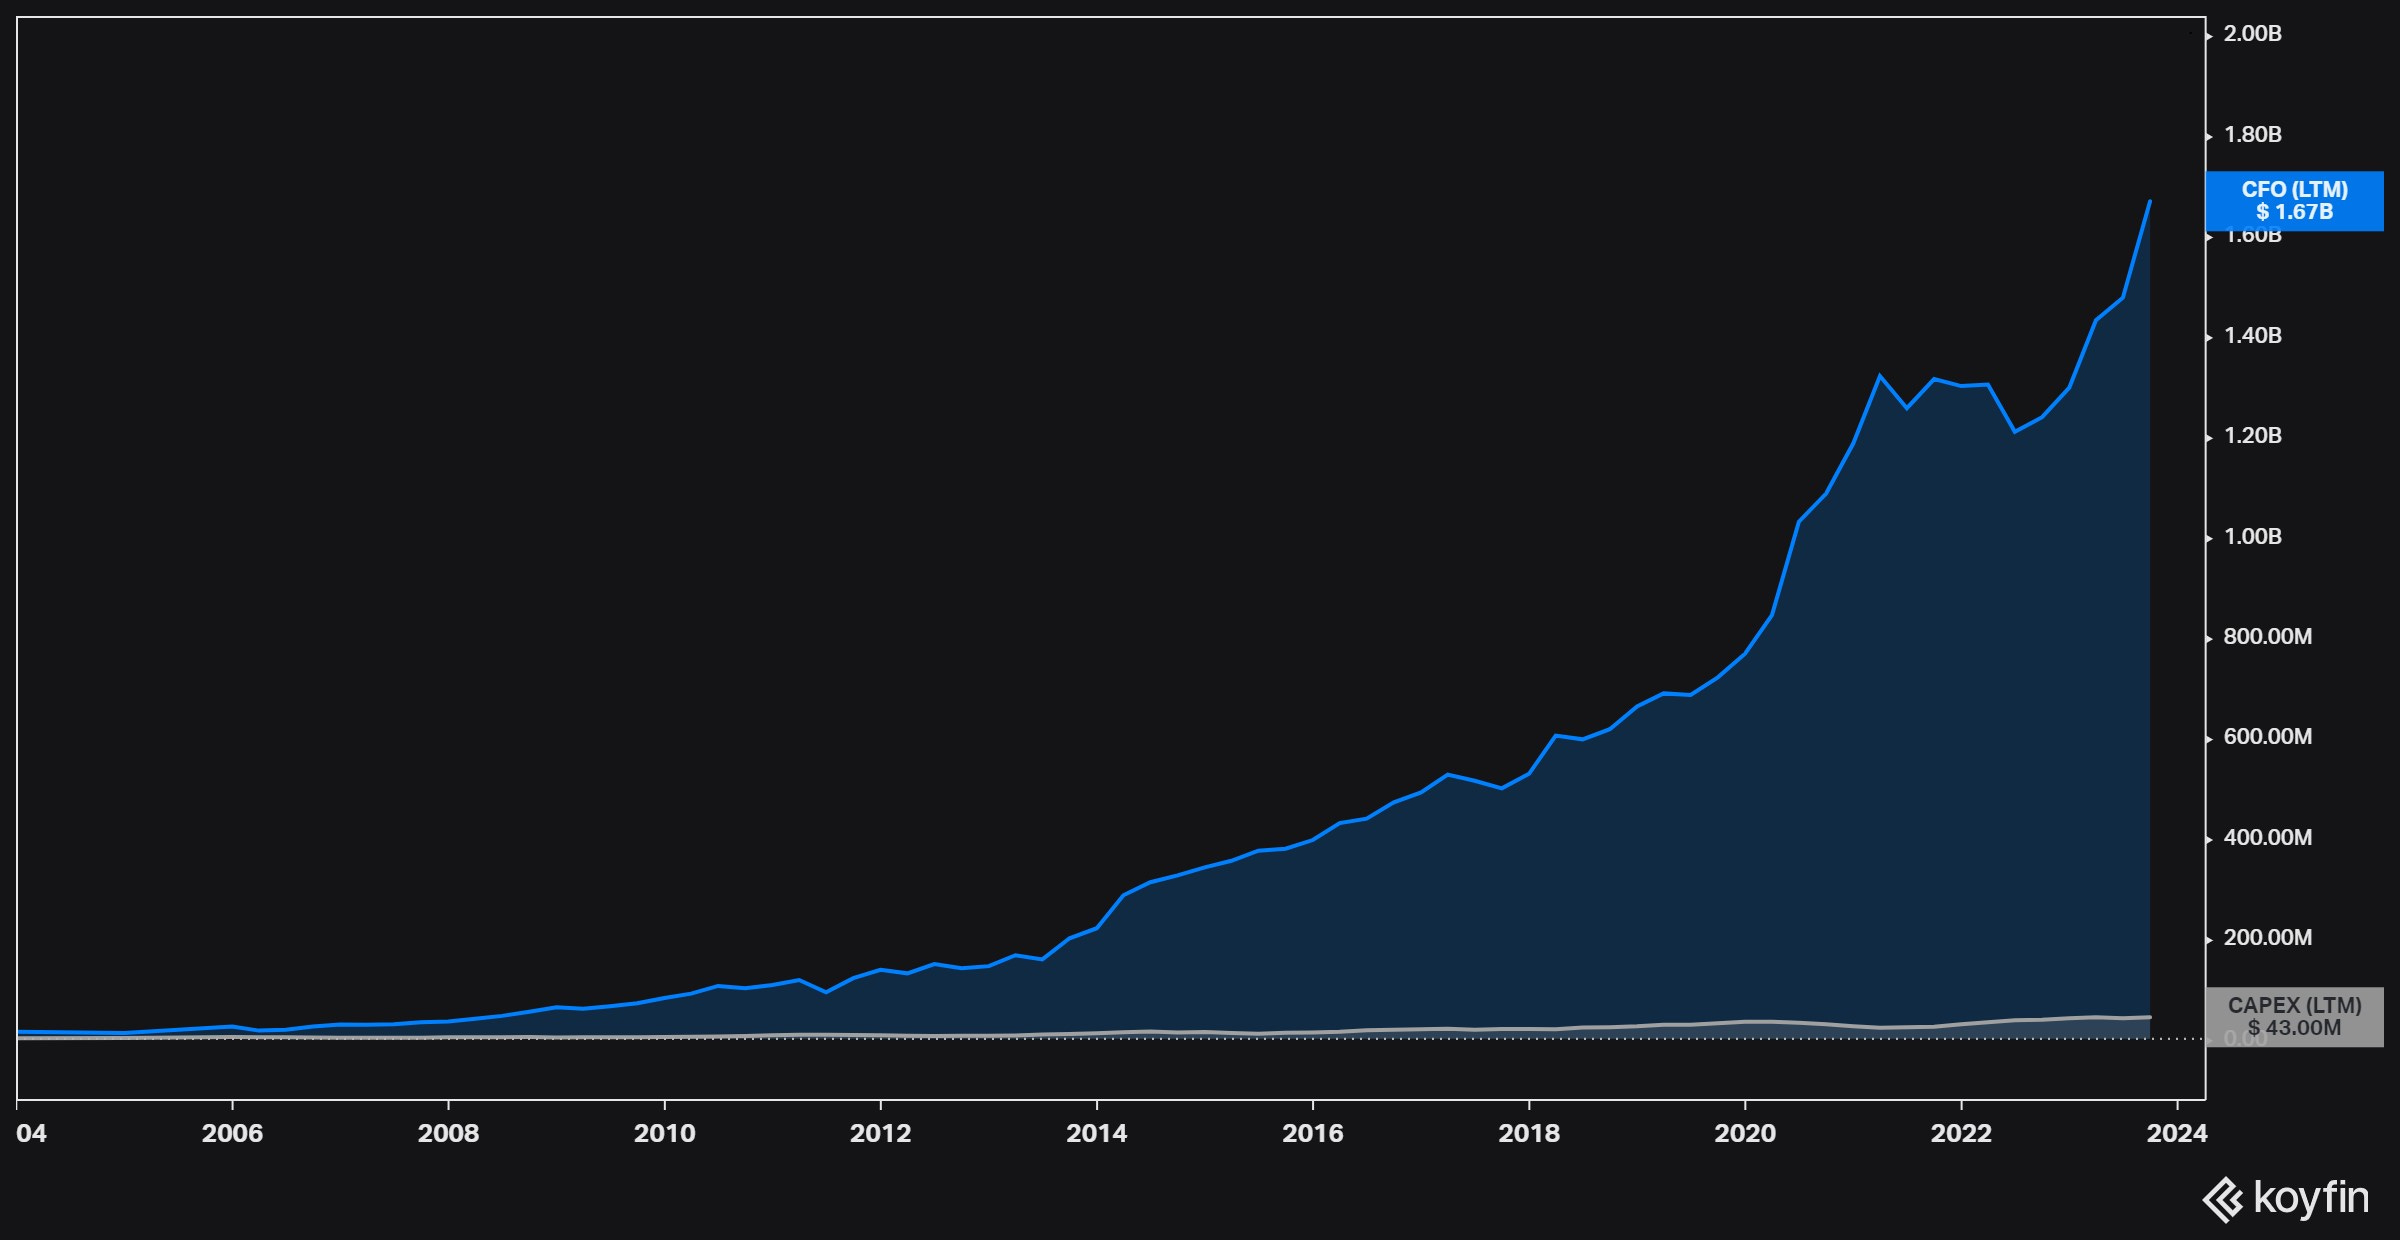
Task: Click the 2008 label on the time axis
Action: tap(448, 1133)
